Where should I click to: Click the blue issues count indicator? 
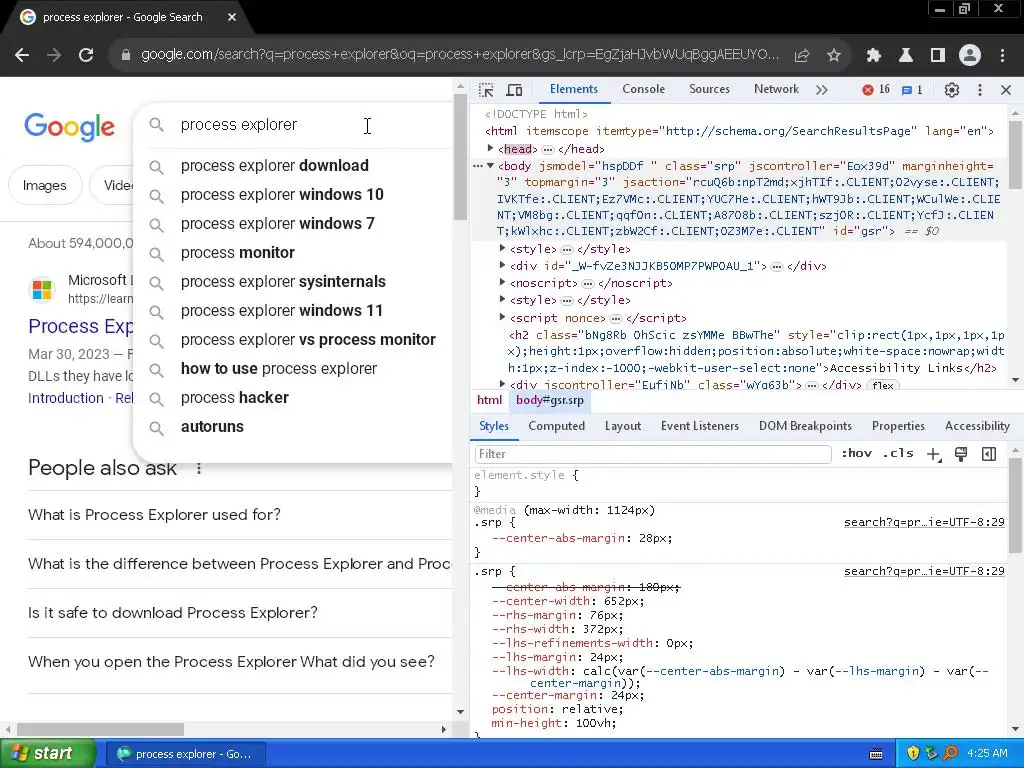[x=912, y=90]
